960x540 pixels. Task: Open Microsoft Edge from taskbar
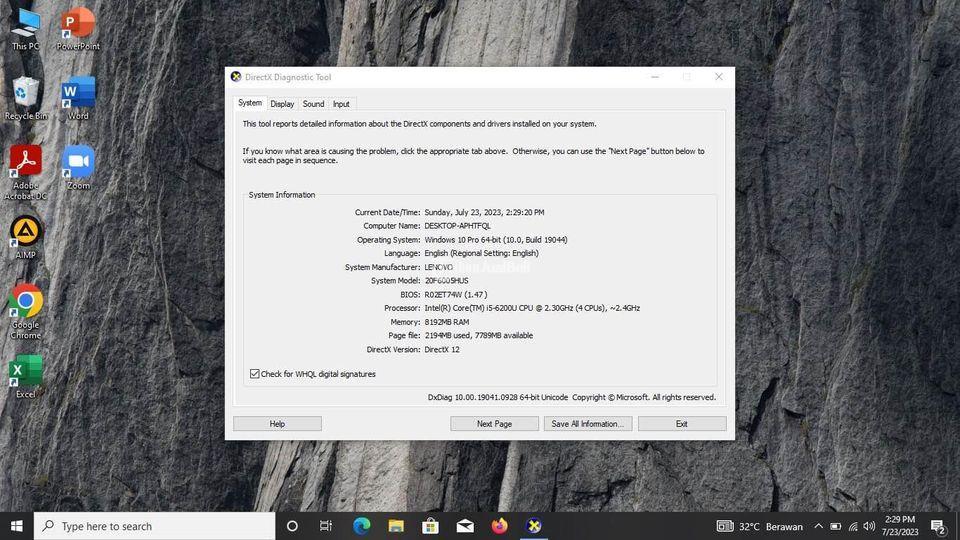point(361,526)
